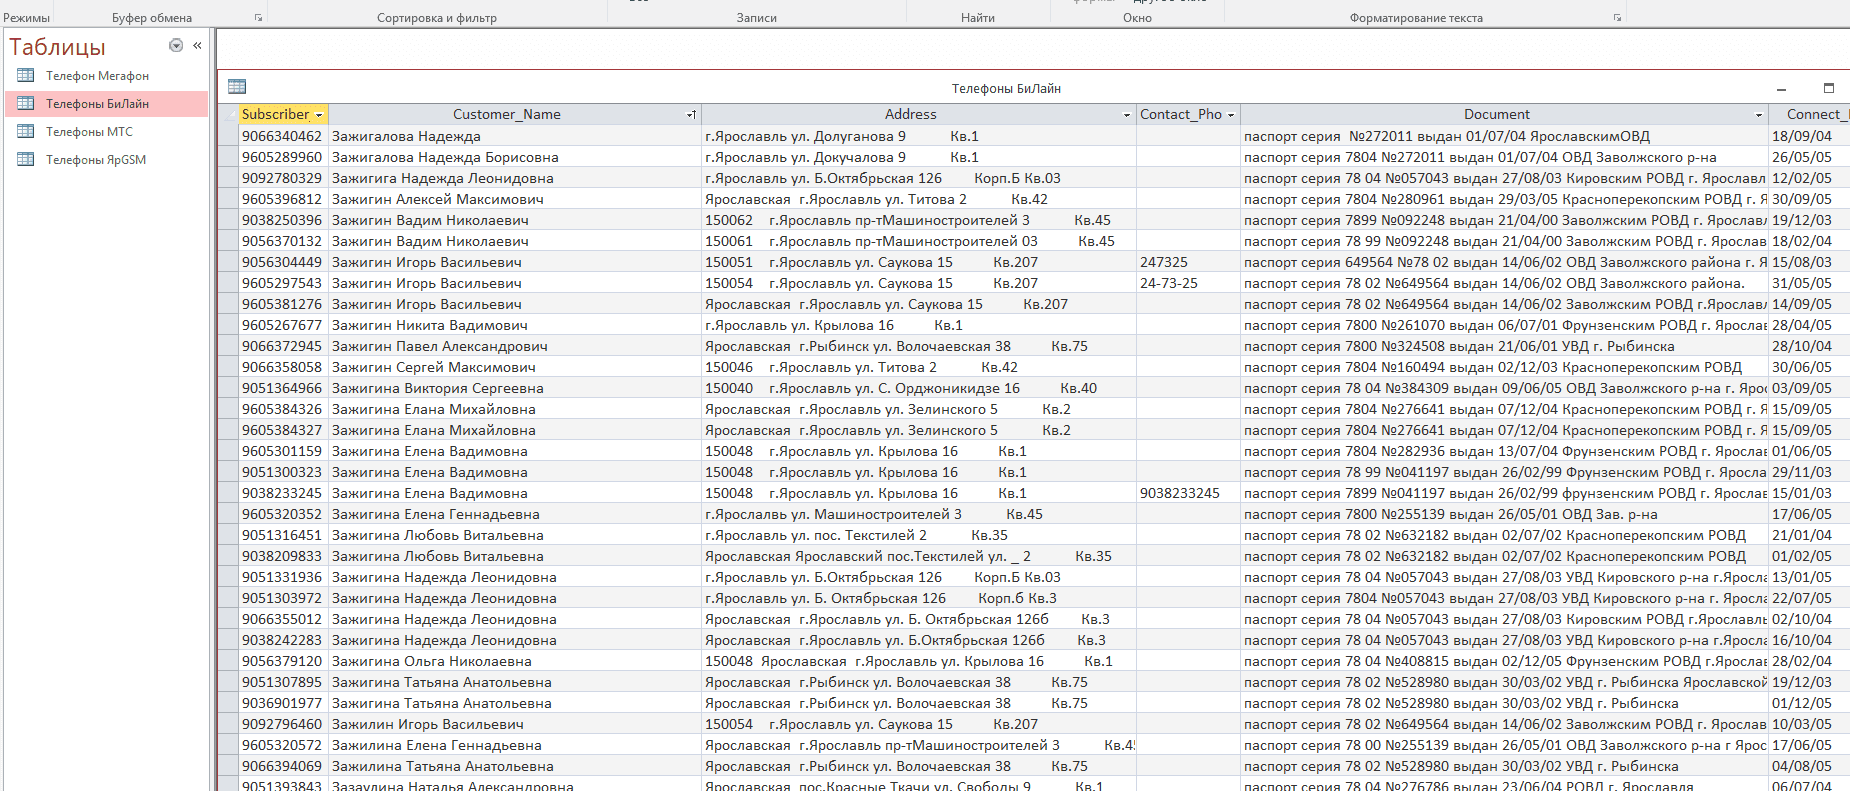Select the Connect_ column header

1809,114
